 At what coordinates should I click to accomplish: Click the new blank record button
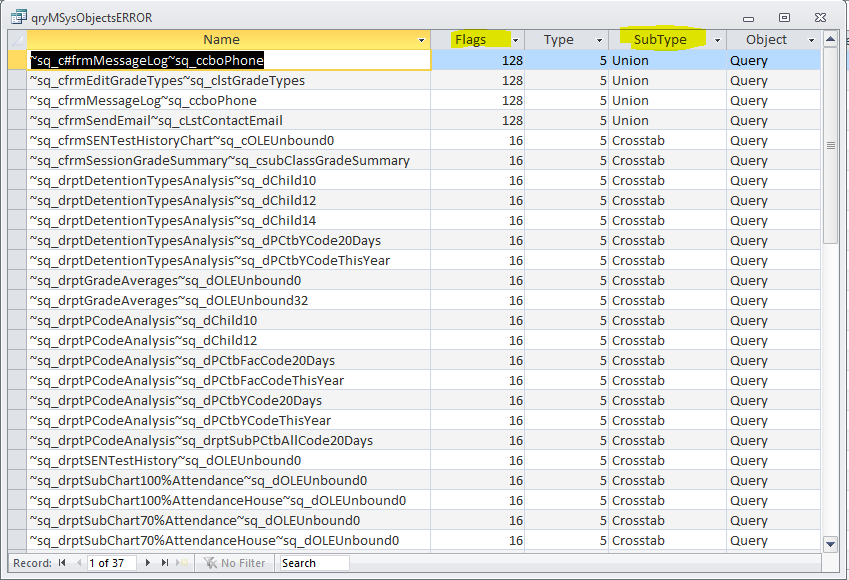pyautogui.click(x=181, y=563)
